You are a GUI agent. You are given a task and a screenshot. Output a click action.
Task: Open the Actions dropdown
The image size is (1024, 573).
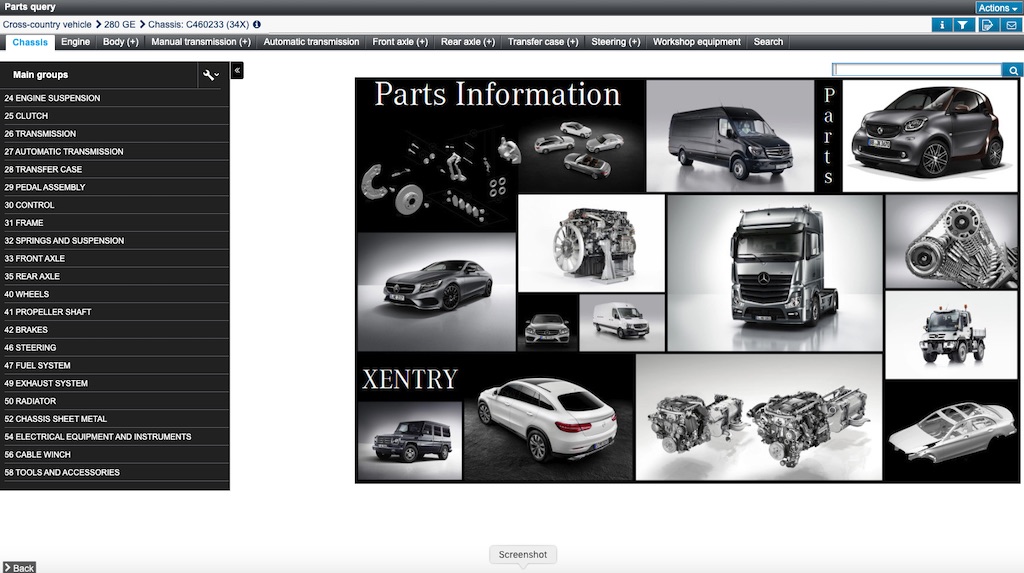click(998, 8)
